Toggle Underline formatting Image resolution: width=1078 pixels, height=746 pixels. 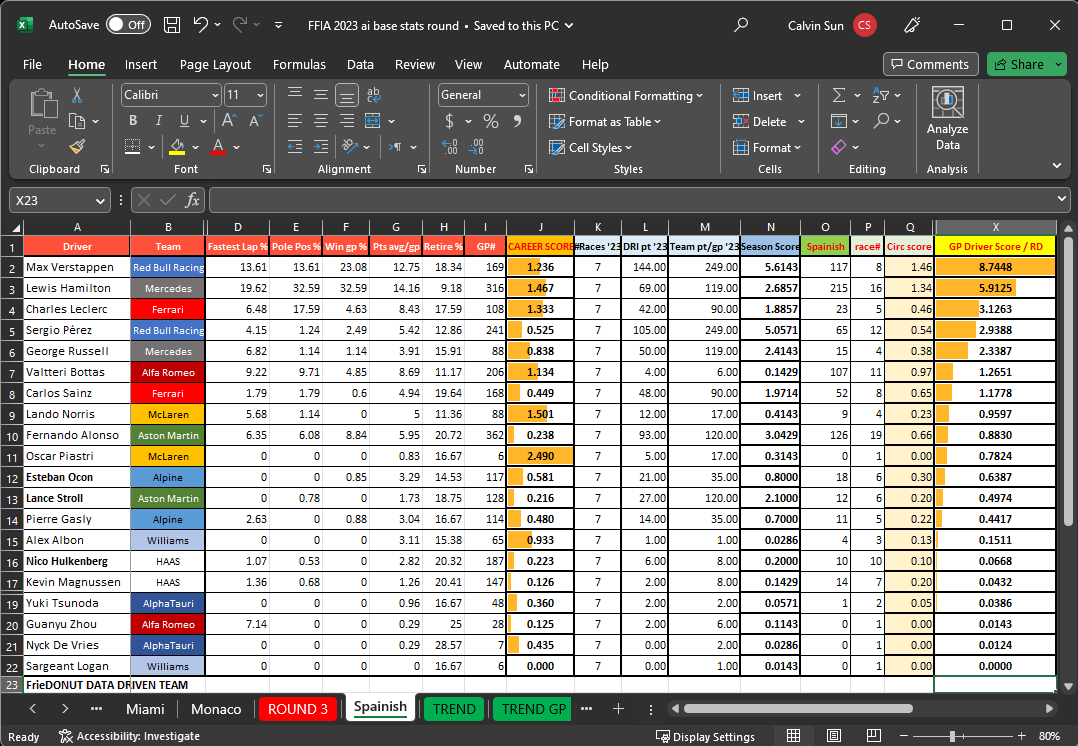pyautogui.click(x=184, y=121)
